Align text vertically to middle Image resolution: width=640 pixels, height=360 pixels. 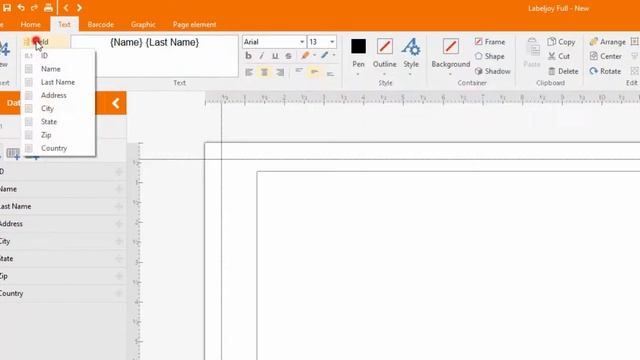pos(314,72)
